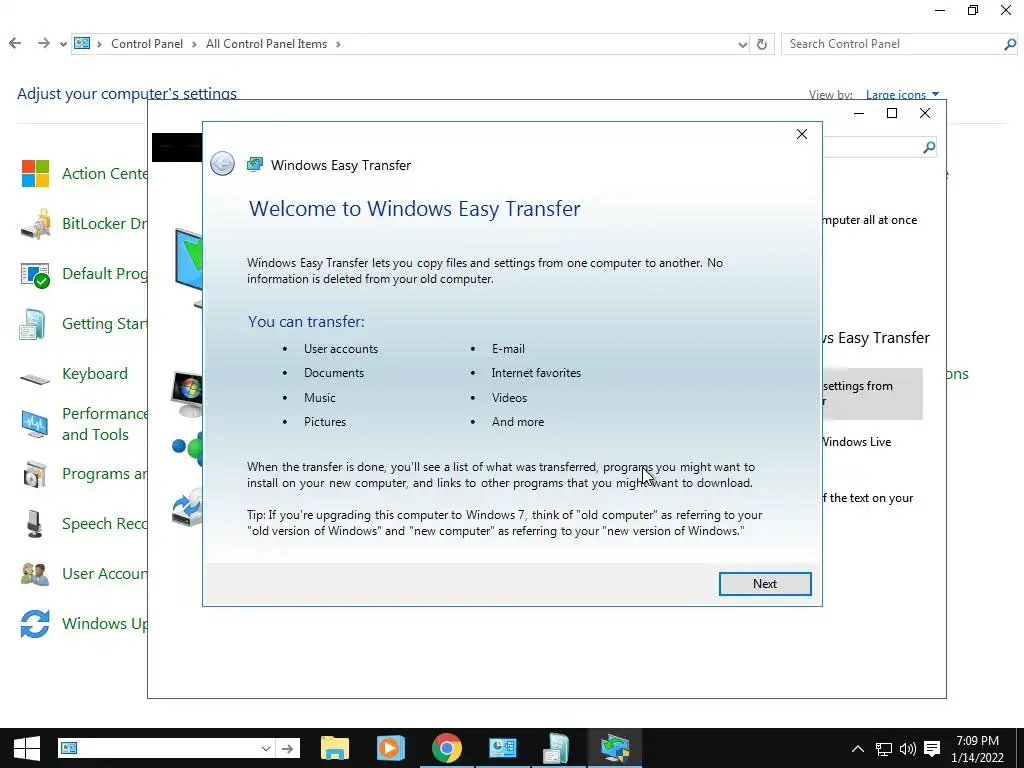
Task: Click the Keyboard link text
Action: click(x=95, y=374)
